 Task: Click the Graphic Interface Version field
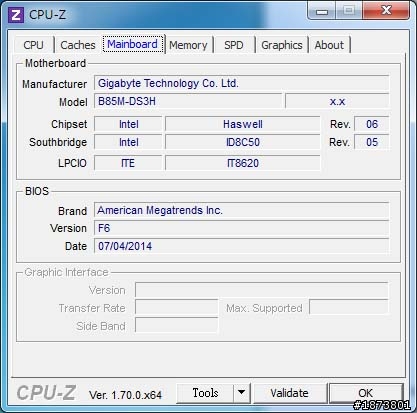262,290
